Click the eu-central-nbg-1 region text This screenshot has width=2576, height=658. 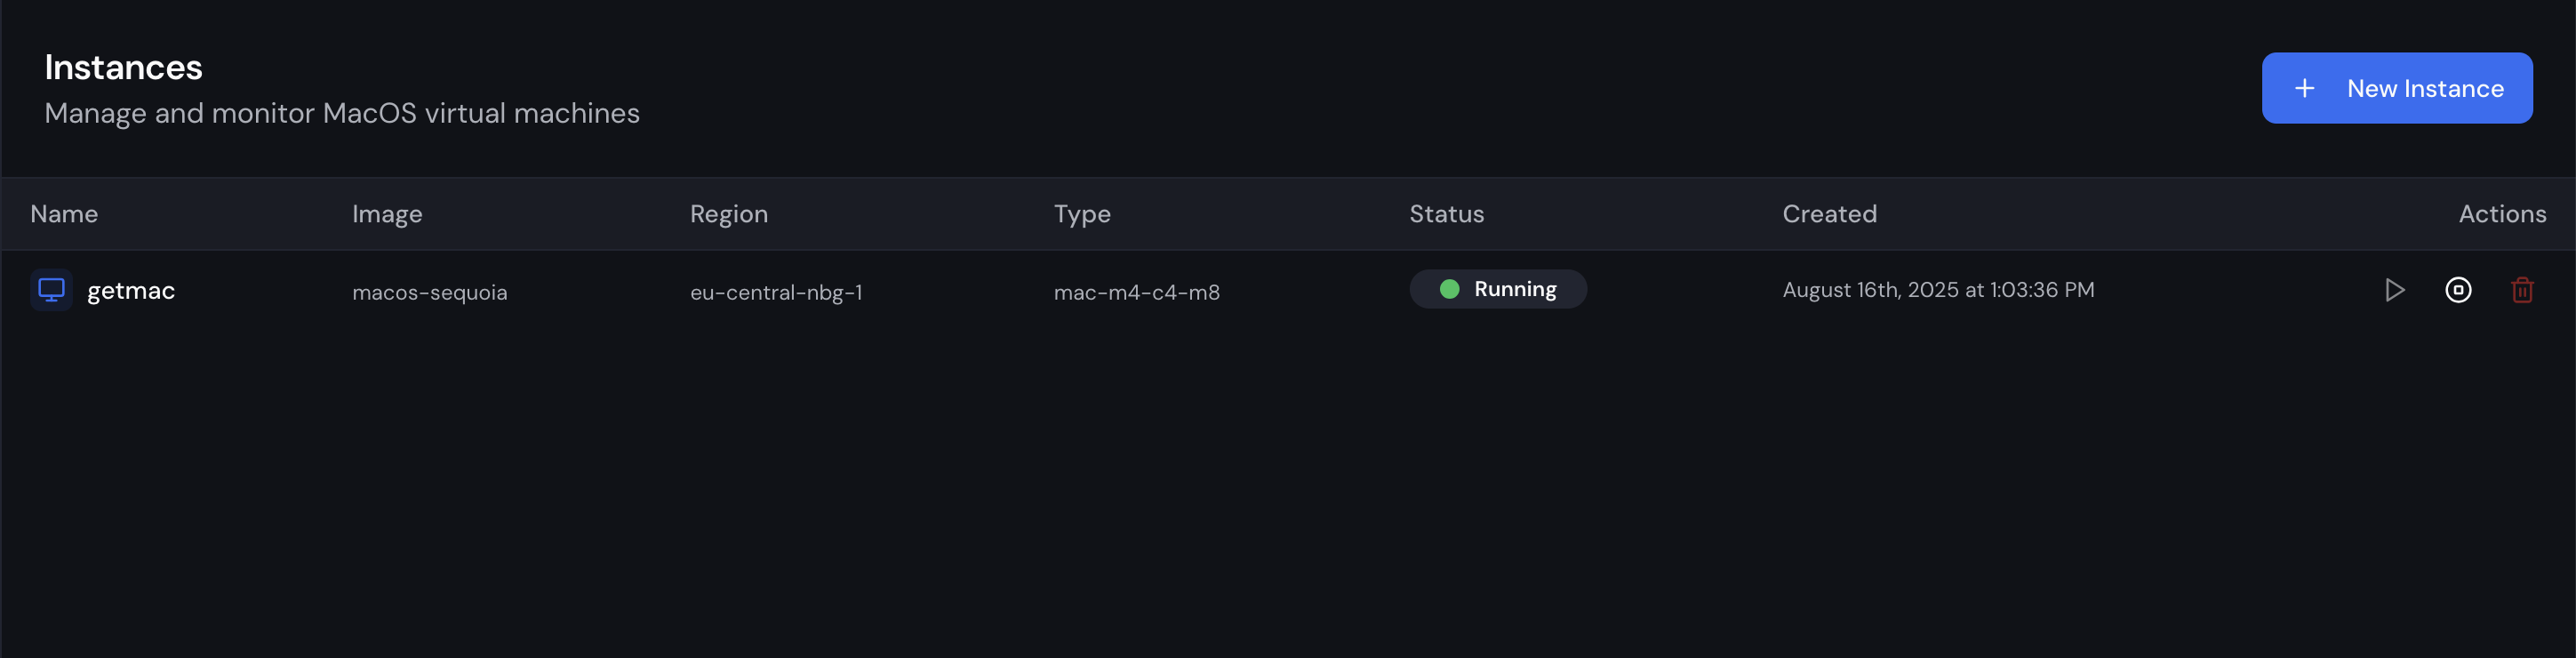777,292
